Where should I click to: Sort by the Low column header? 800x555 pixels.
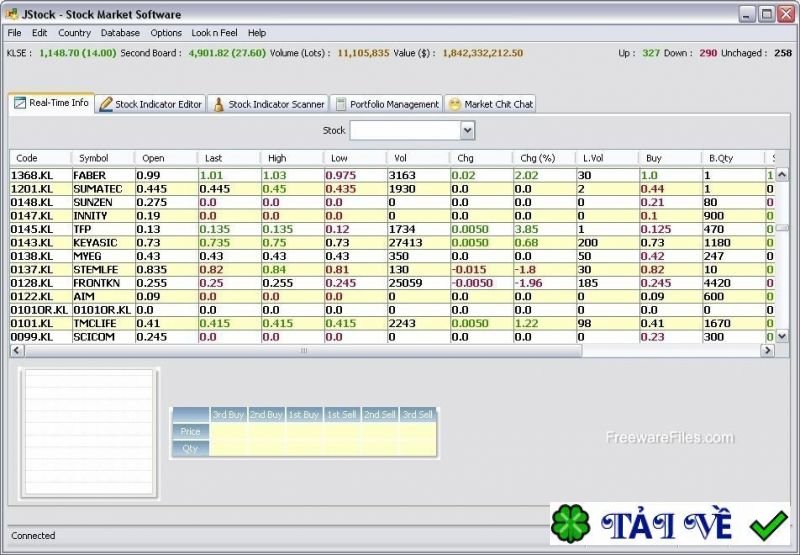[x=355, y=158]
